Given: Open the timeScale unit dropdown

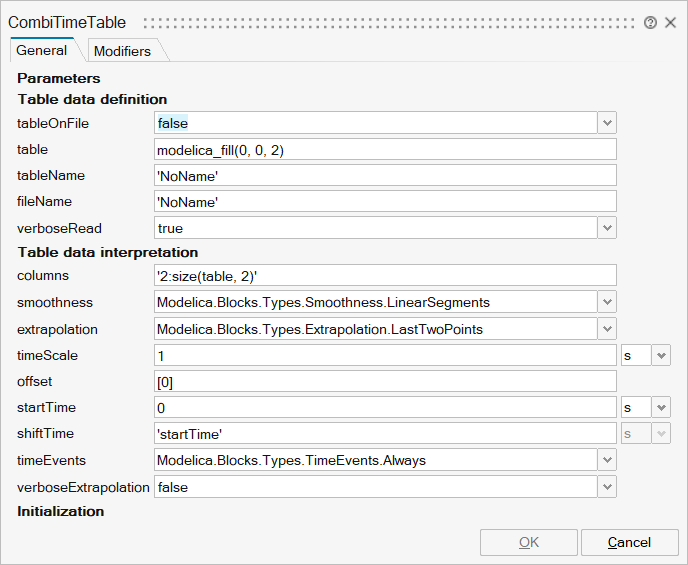Looking at the screenshot, I should 660,355.
